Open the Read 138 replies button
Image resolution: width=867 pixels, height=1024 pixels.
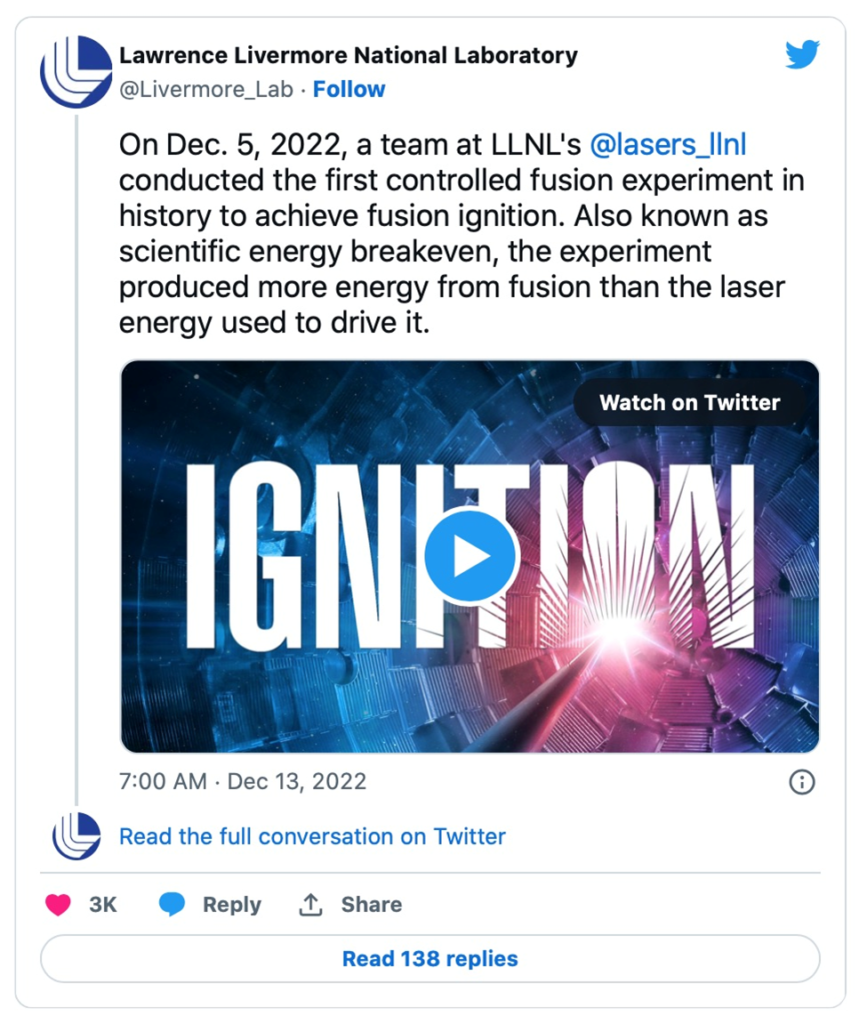click(x=430, y=959)
